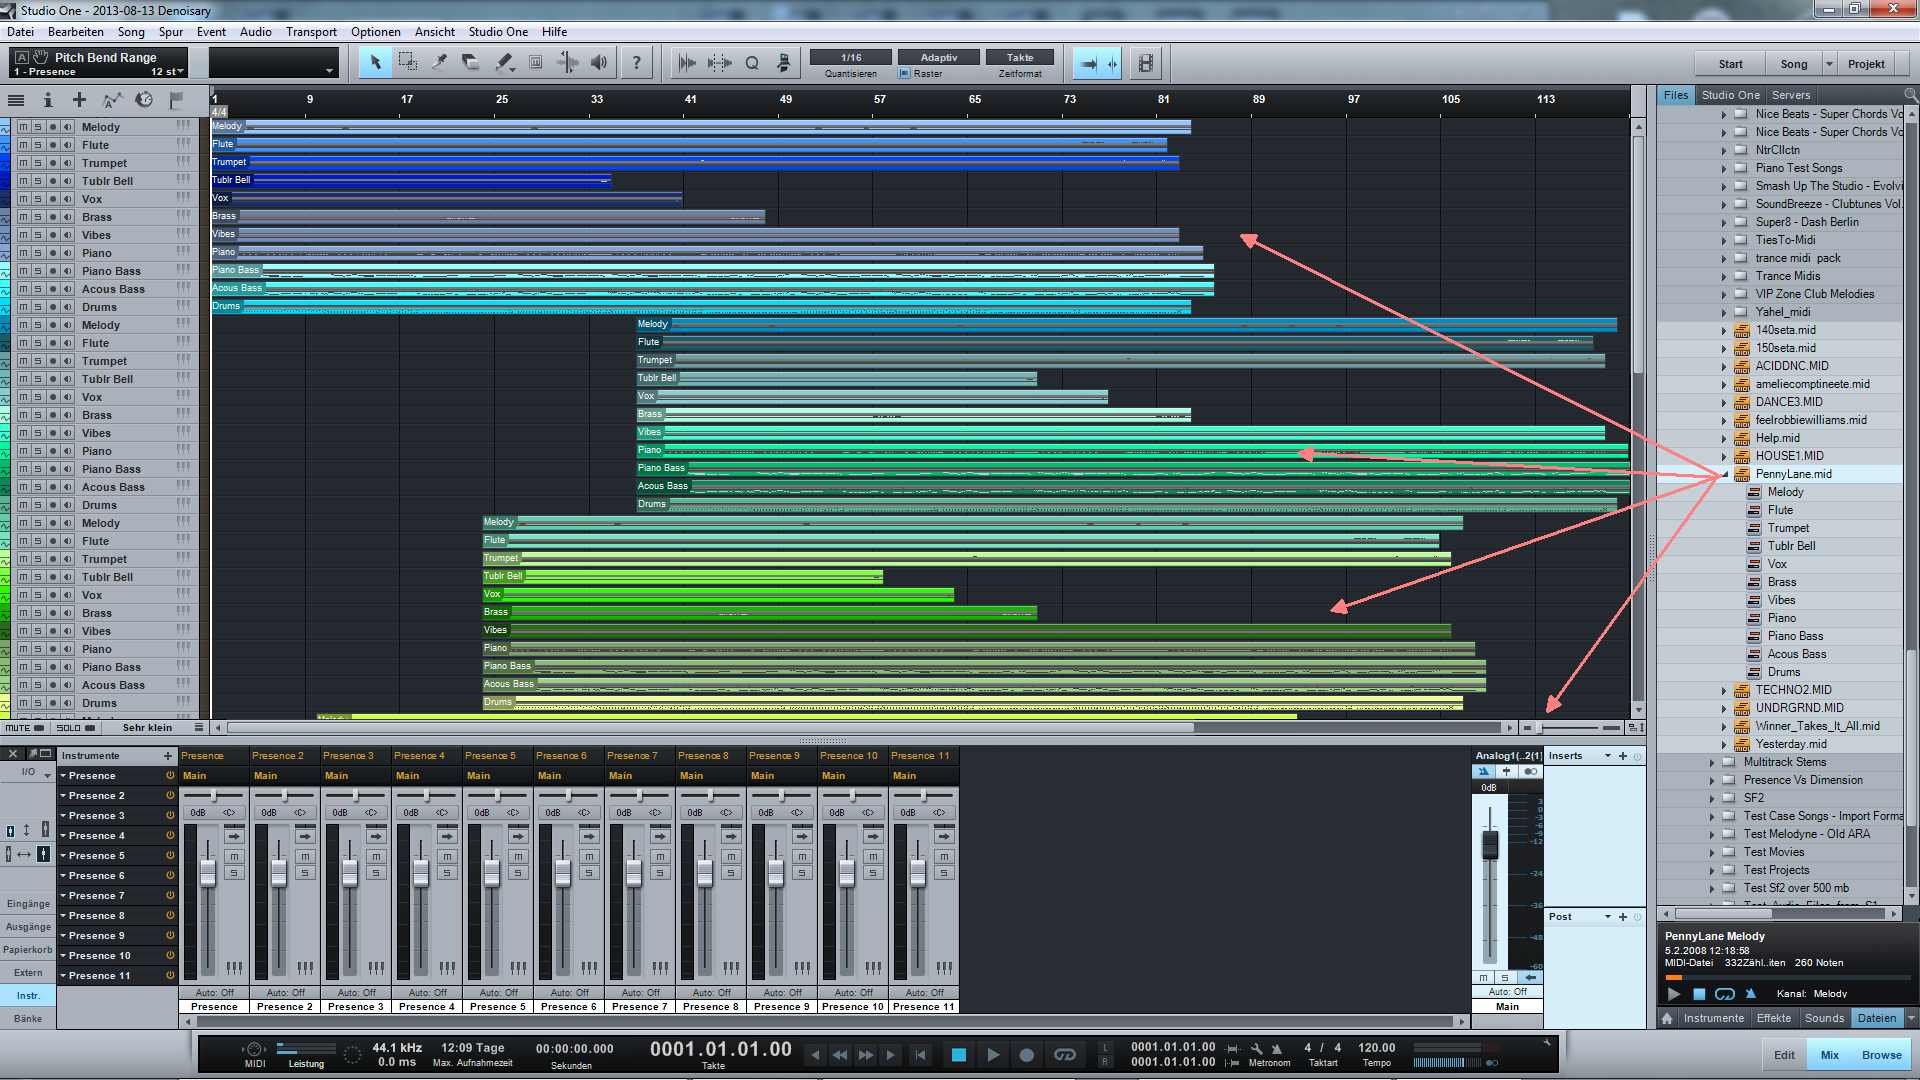The image size is (1920, 1080).
Task: Open the Browse panel button
Action: click(x=1881, y=1055)
